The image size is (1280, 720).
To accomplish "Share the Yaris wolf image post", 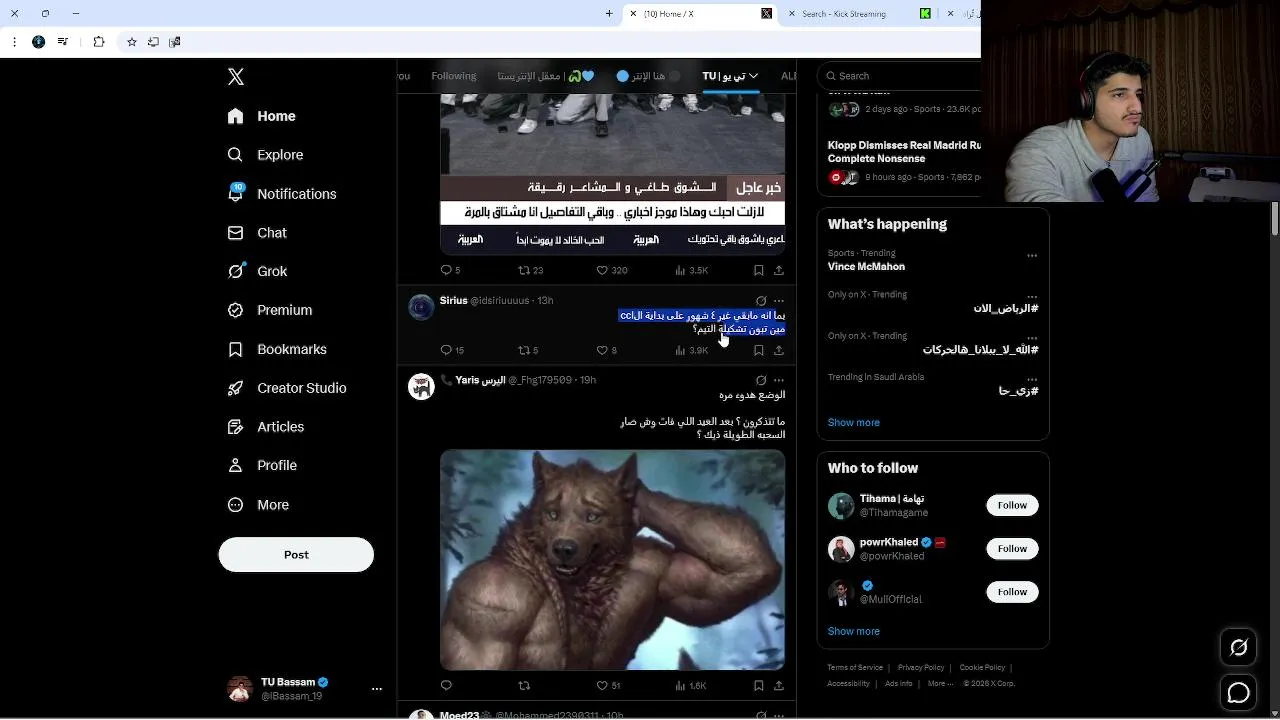I will [779, 686].
